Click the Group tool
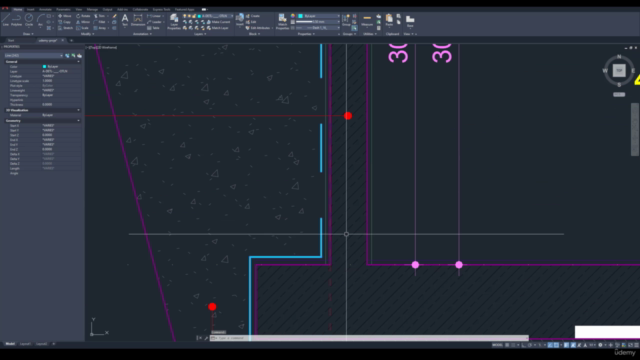 pos(346,20)
